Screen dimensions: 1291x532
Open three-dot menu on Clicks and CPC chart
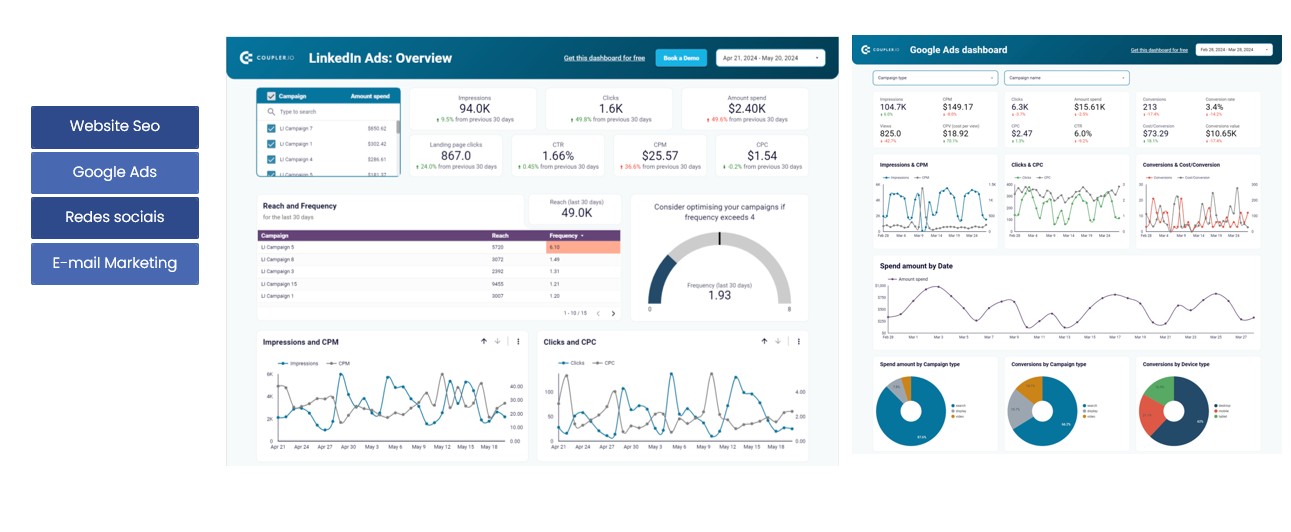pos(798,342)
